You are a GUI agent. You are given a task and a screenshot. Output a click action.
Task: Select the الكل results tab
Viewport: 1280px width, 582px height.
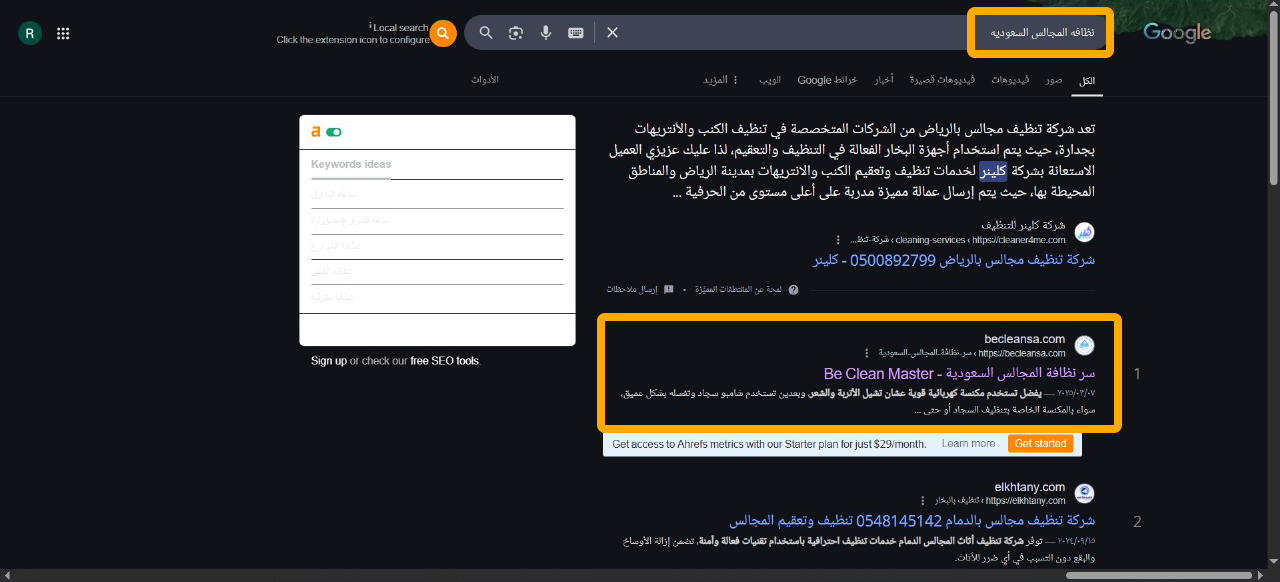(1086, 80)
